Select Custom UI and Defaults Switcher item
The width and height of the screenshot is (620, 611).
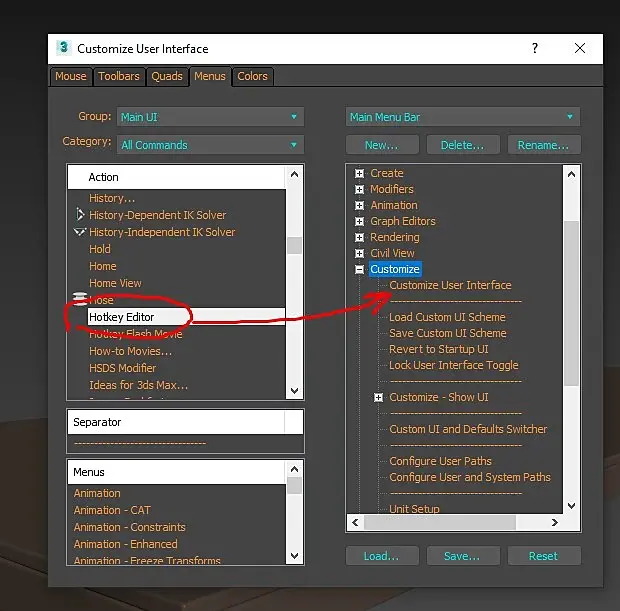pyautogui.click(x=468, y=429)
